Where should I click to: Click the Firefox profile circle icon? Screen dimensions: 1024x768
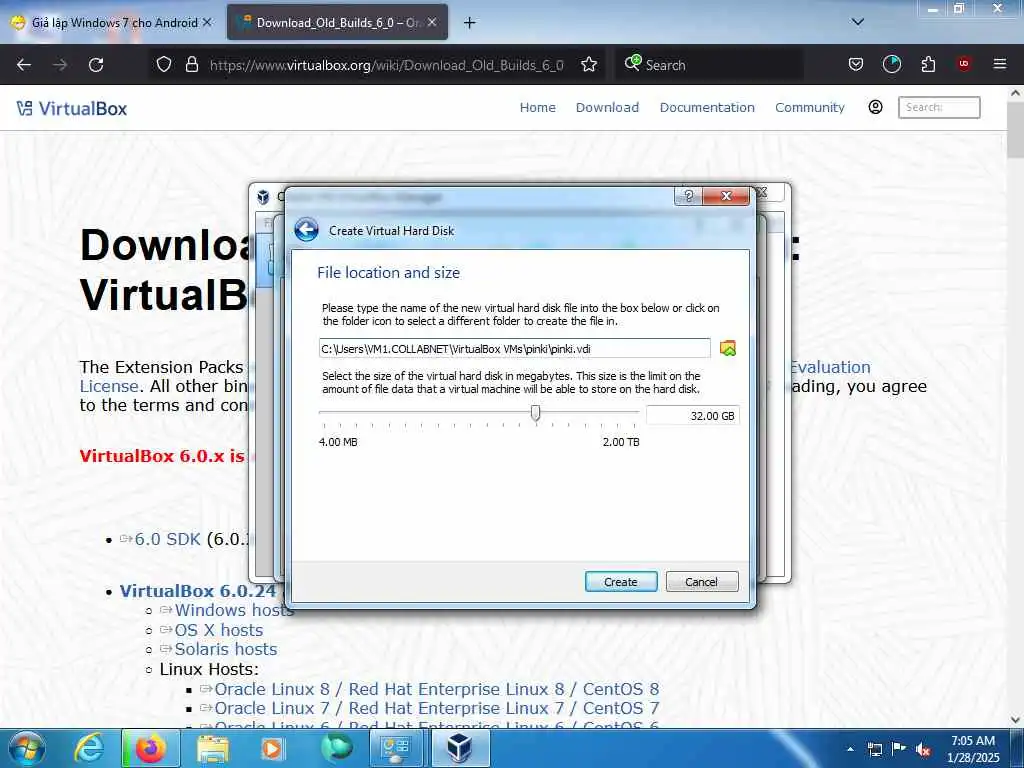(891, 65)
